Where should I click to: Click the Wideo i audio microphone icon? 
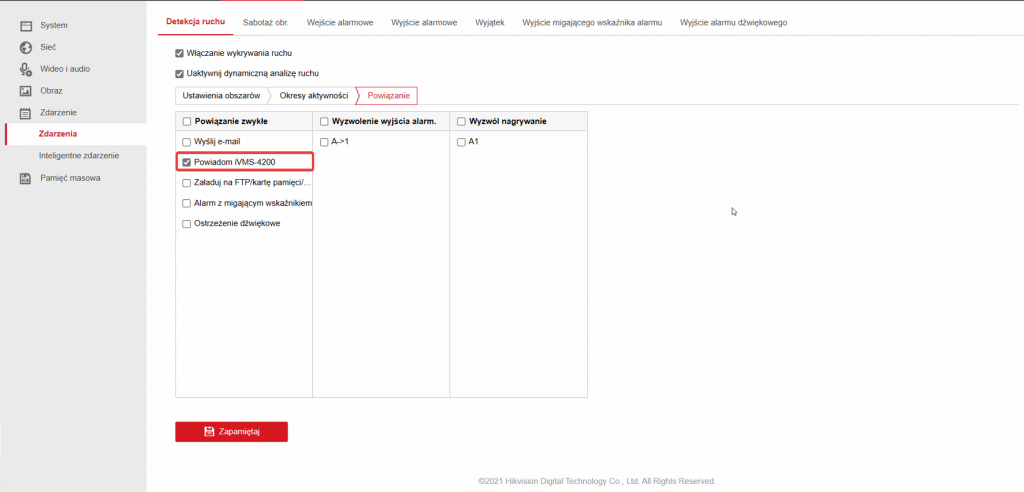26,69
